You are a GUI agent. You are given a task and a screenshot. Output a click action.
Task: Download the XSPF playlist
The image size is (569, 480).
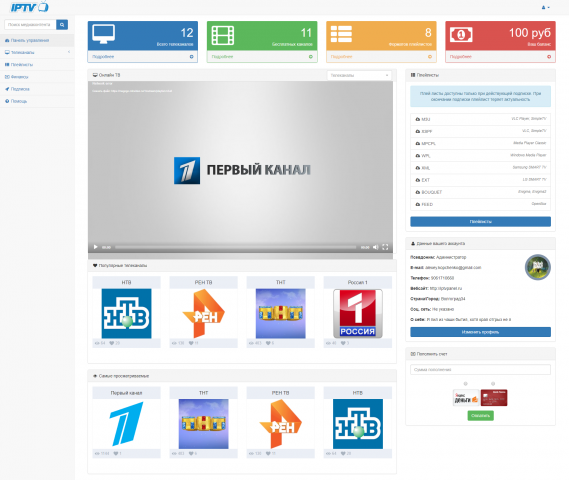click(480, 131)
